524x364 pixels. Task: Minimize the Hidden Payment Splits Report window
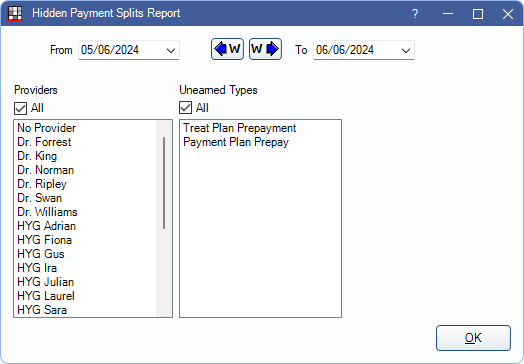[x=448, y=14]
